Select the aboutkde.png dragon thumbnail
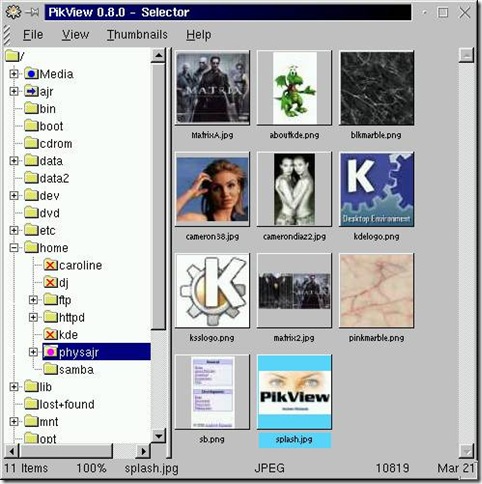 tap(294, 88)
